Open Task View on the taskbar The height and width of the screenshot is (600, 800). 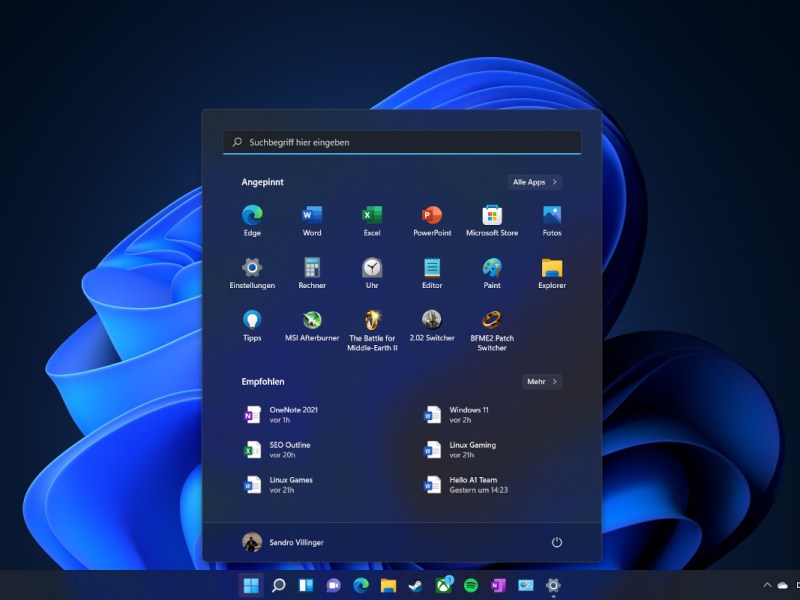306,585
